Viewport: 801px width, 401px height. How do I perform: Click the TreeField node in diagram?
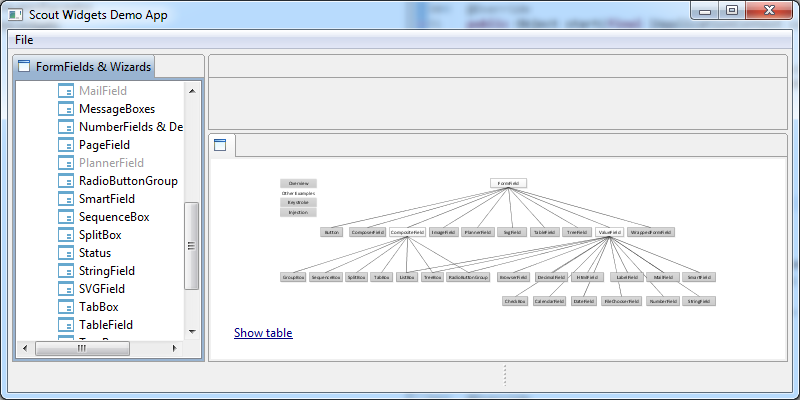577,232
